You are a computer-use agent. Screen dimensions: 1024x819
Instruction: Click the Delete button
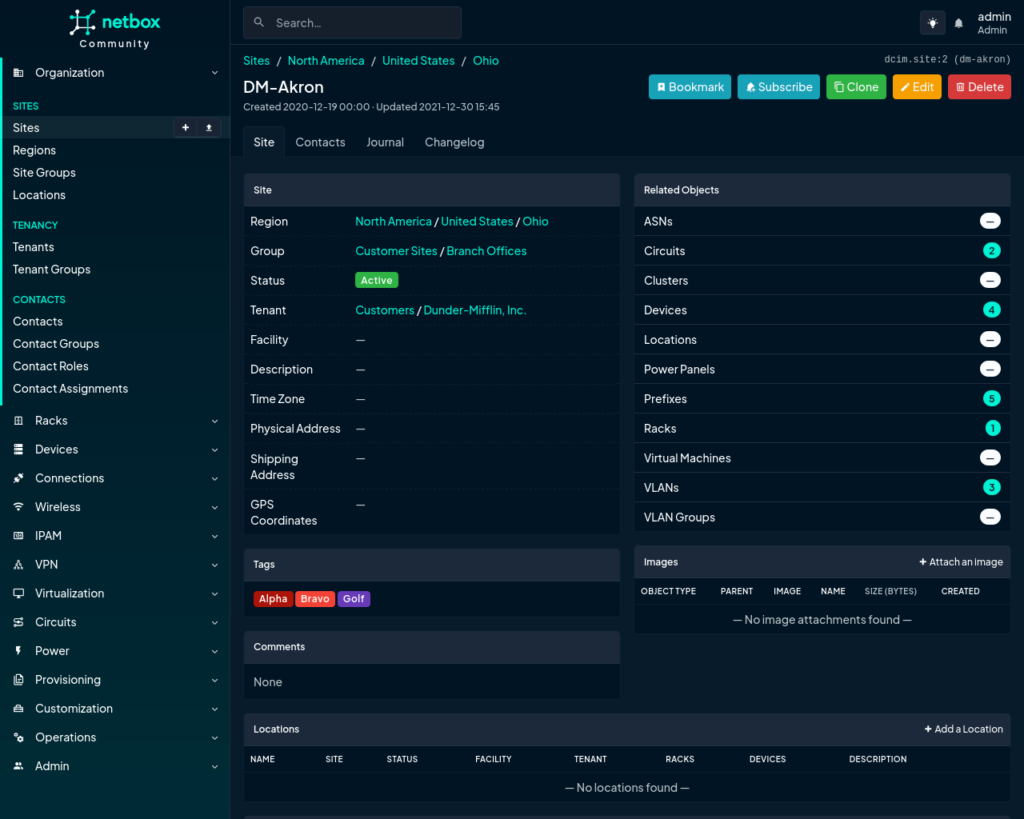pos(979,87)
